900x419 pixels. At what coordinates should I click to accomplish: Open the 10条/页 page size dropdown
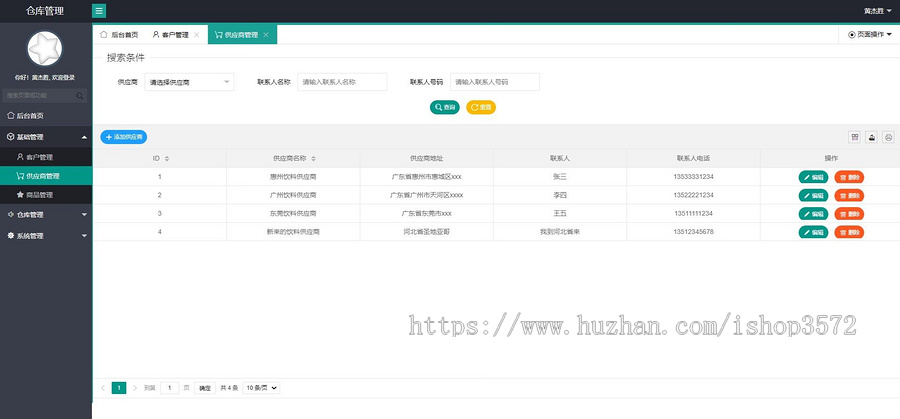[261, 388]
